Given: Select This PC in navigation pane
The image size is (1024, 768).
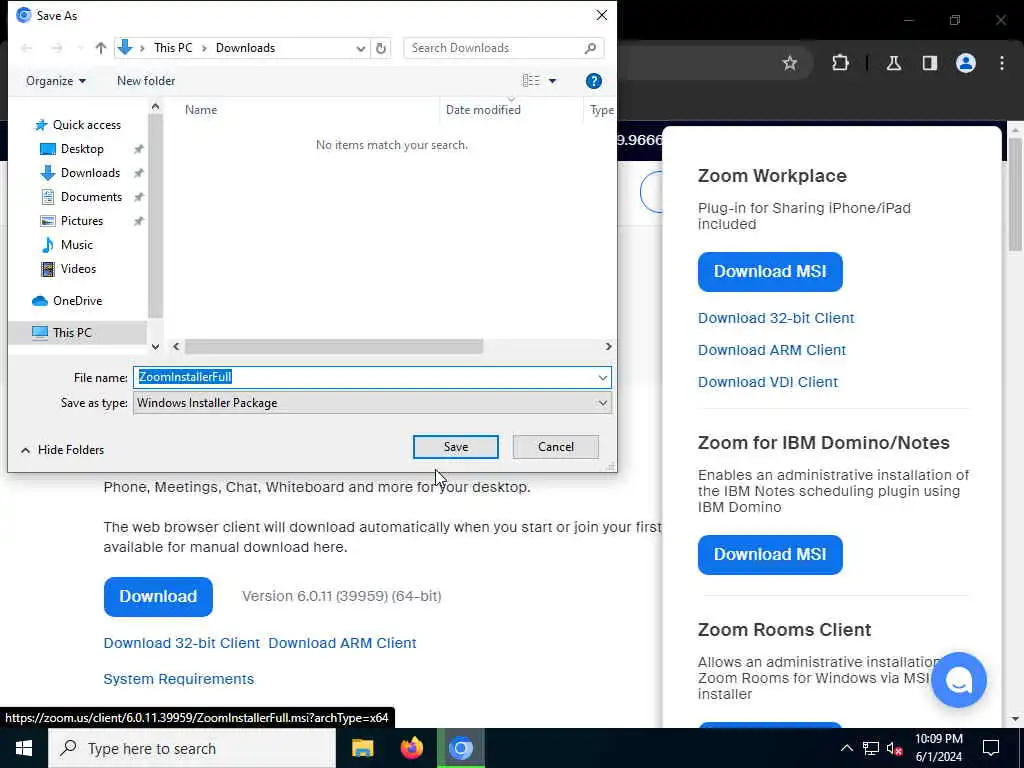Looking at the screenshot, I should 72,332.
